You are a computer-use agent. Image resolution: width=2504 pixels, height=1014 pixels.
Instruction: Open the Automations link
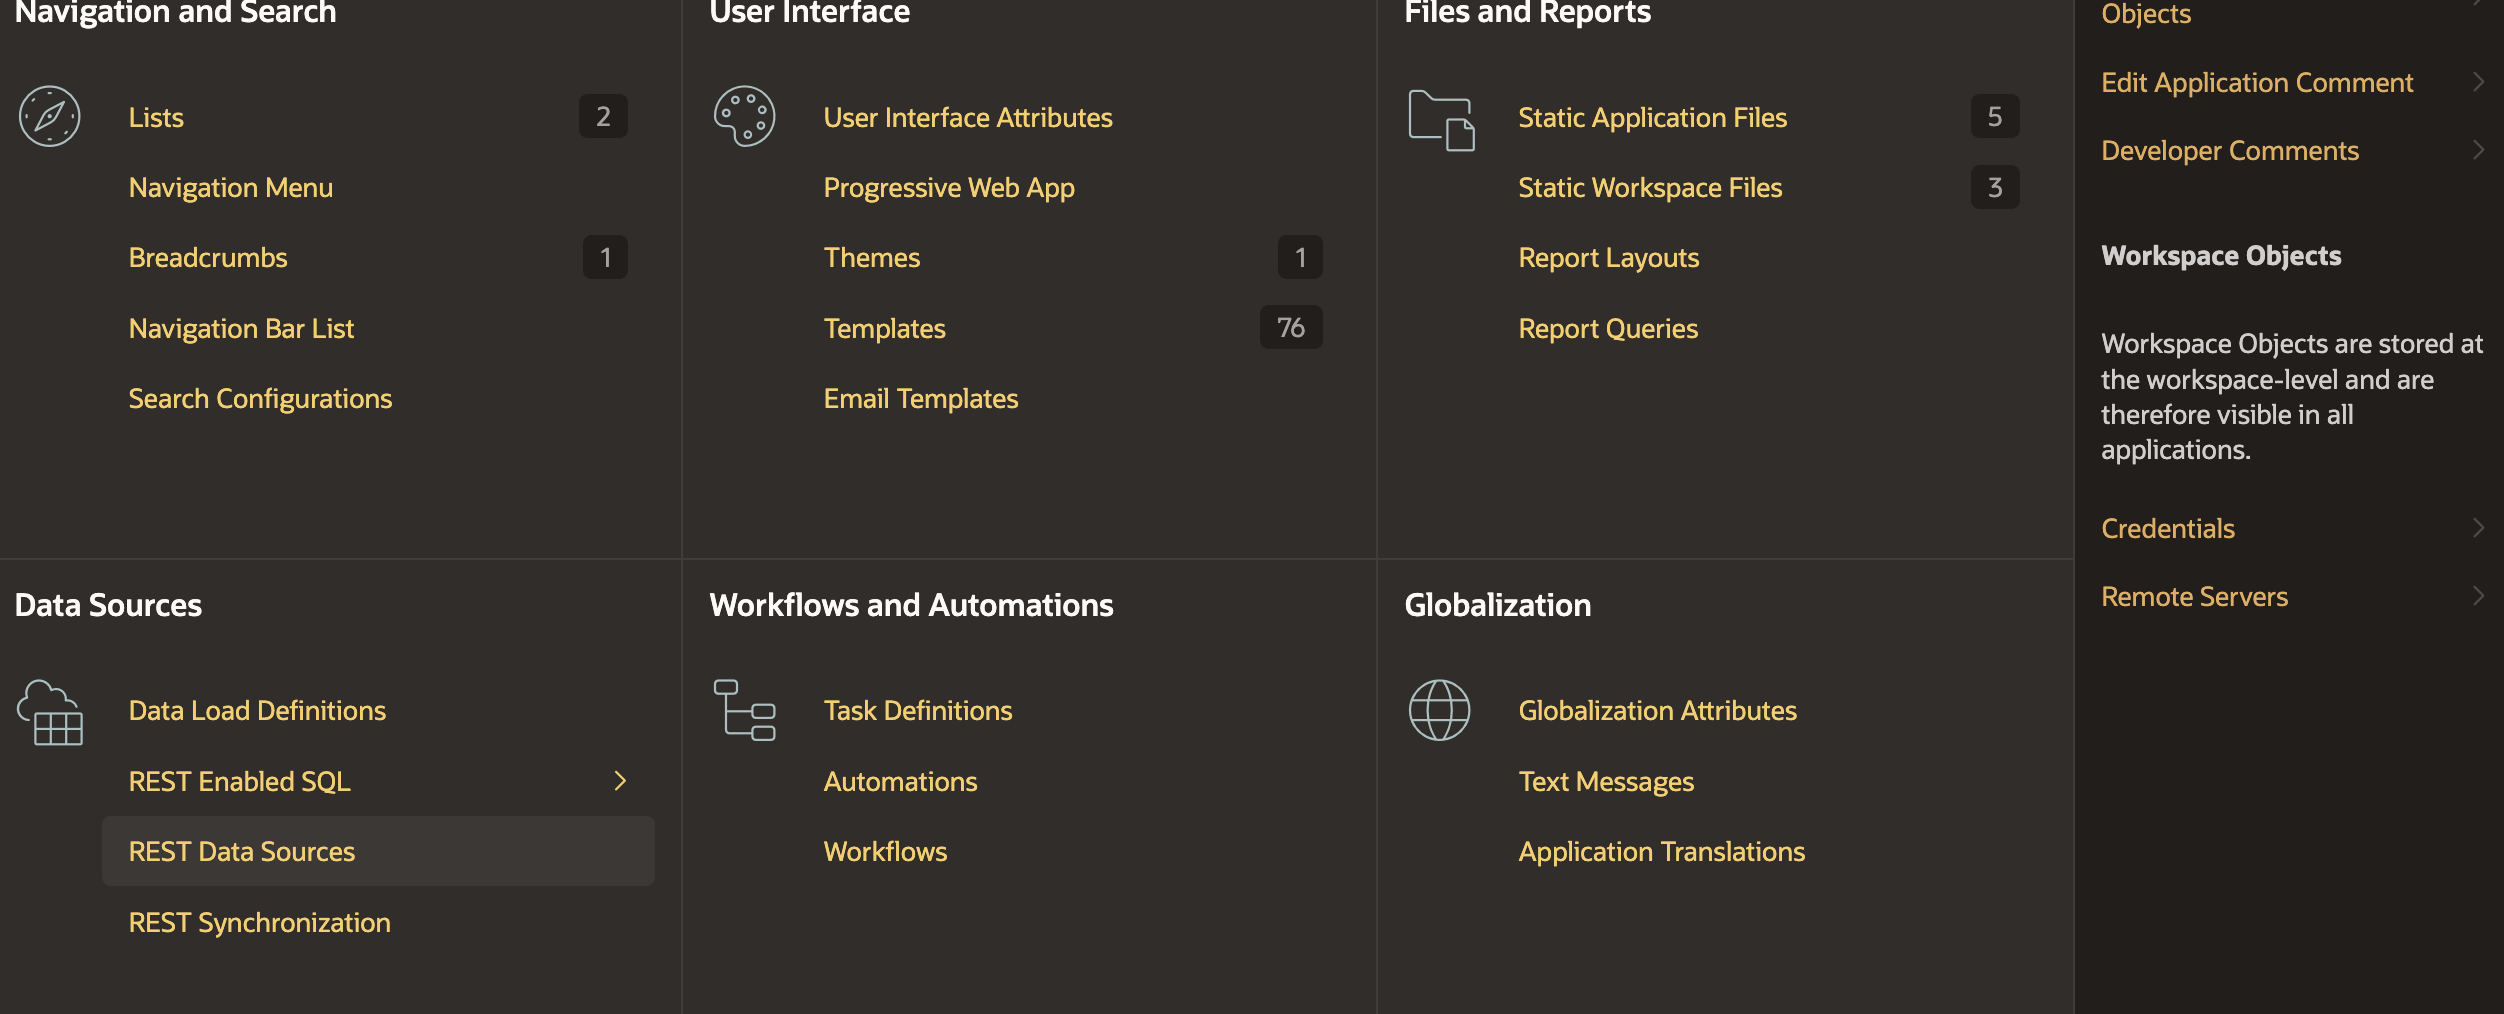click(x=900, y=782)
